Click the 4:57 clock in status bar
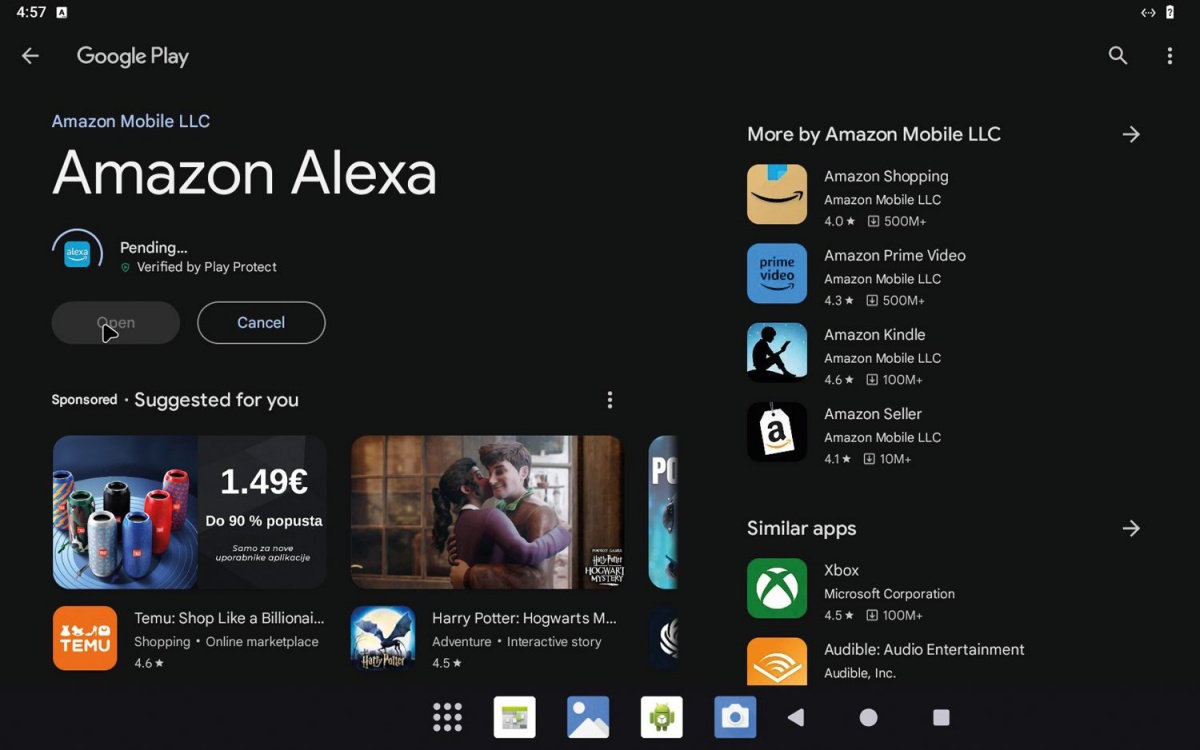 (31, 12)
